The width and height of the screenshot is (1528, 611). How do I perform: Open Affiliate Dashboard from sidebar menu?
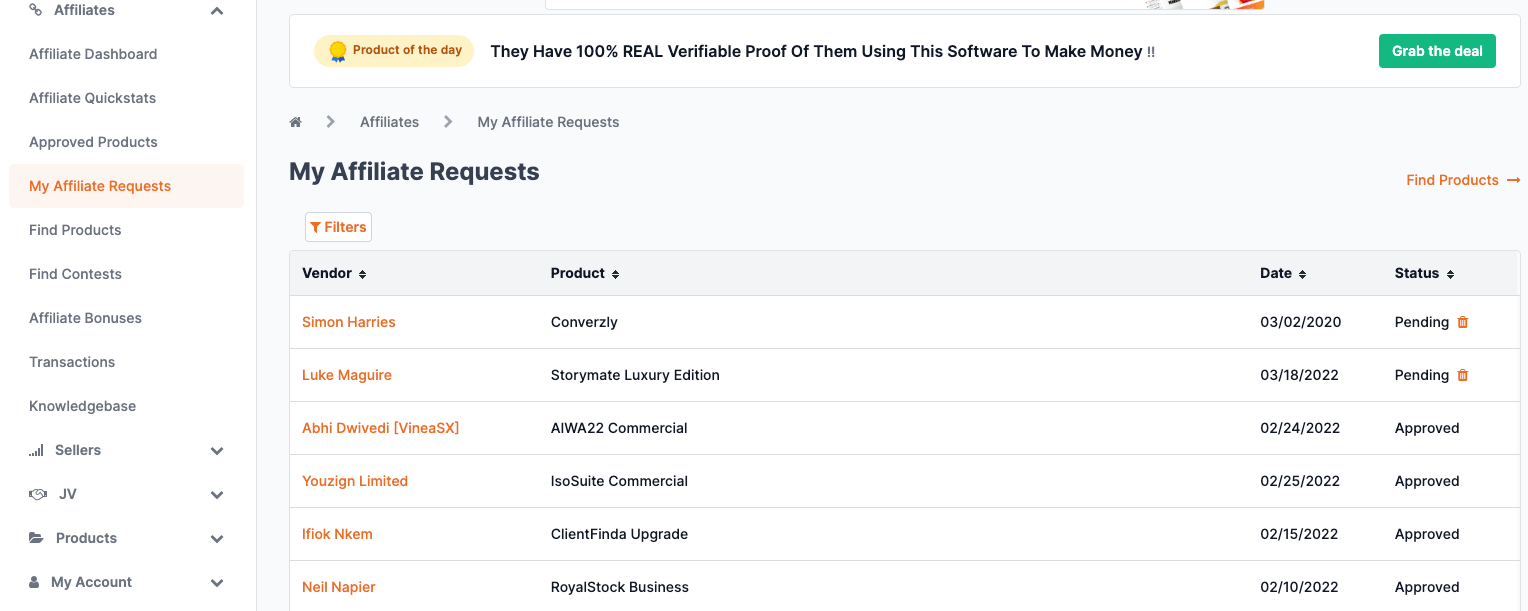click(x=93, y=54)
